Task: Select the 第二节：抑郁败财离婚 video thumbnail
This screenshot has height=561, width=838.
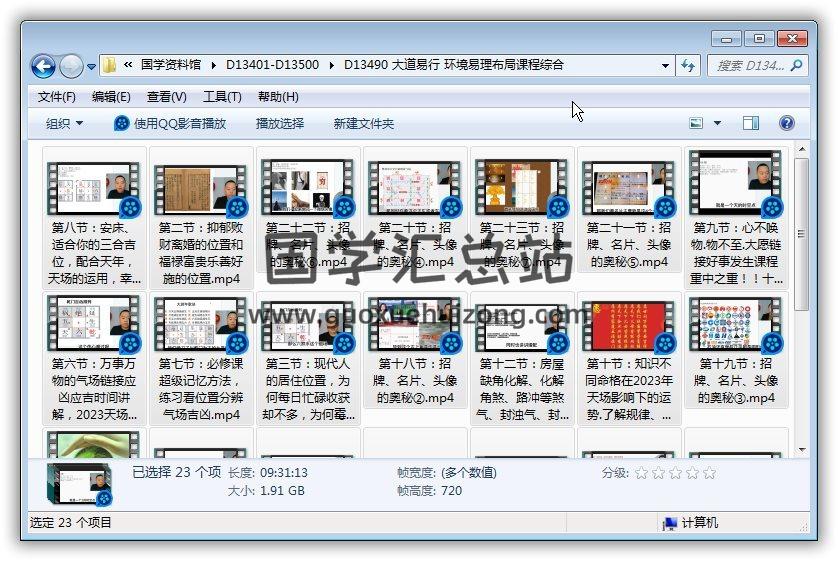Action: (x=201, y=190)
